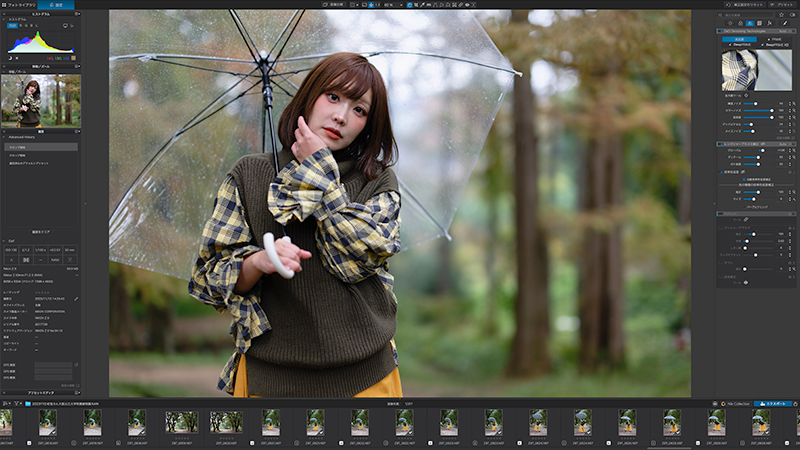Select the Crop tool in top toolbar
Viewport: 800px width, 450px height.
[416, 5]
